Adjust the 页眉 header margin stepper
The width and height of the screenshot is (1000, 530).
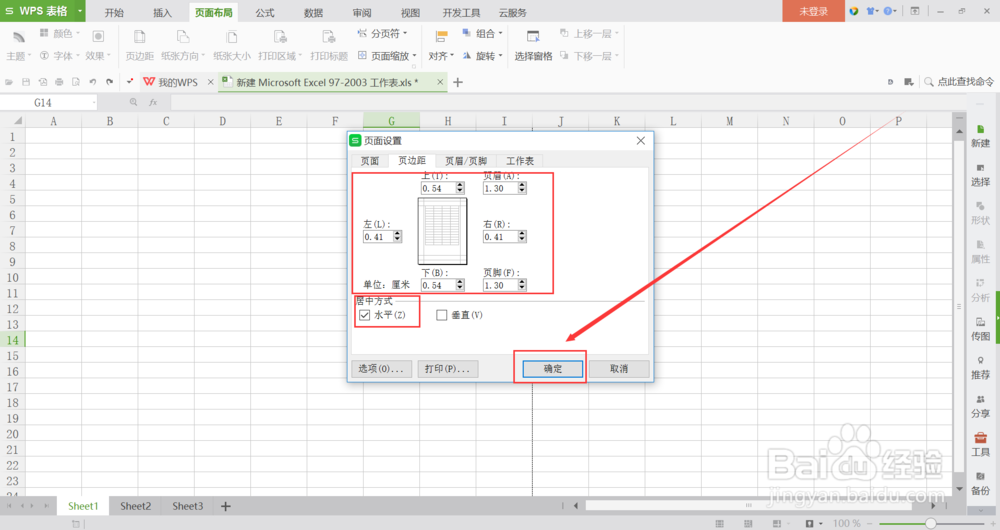coord(522,188)
